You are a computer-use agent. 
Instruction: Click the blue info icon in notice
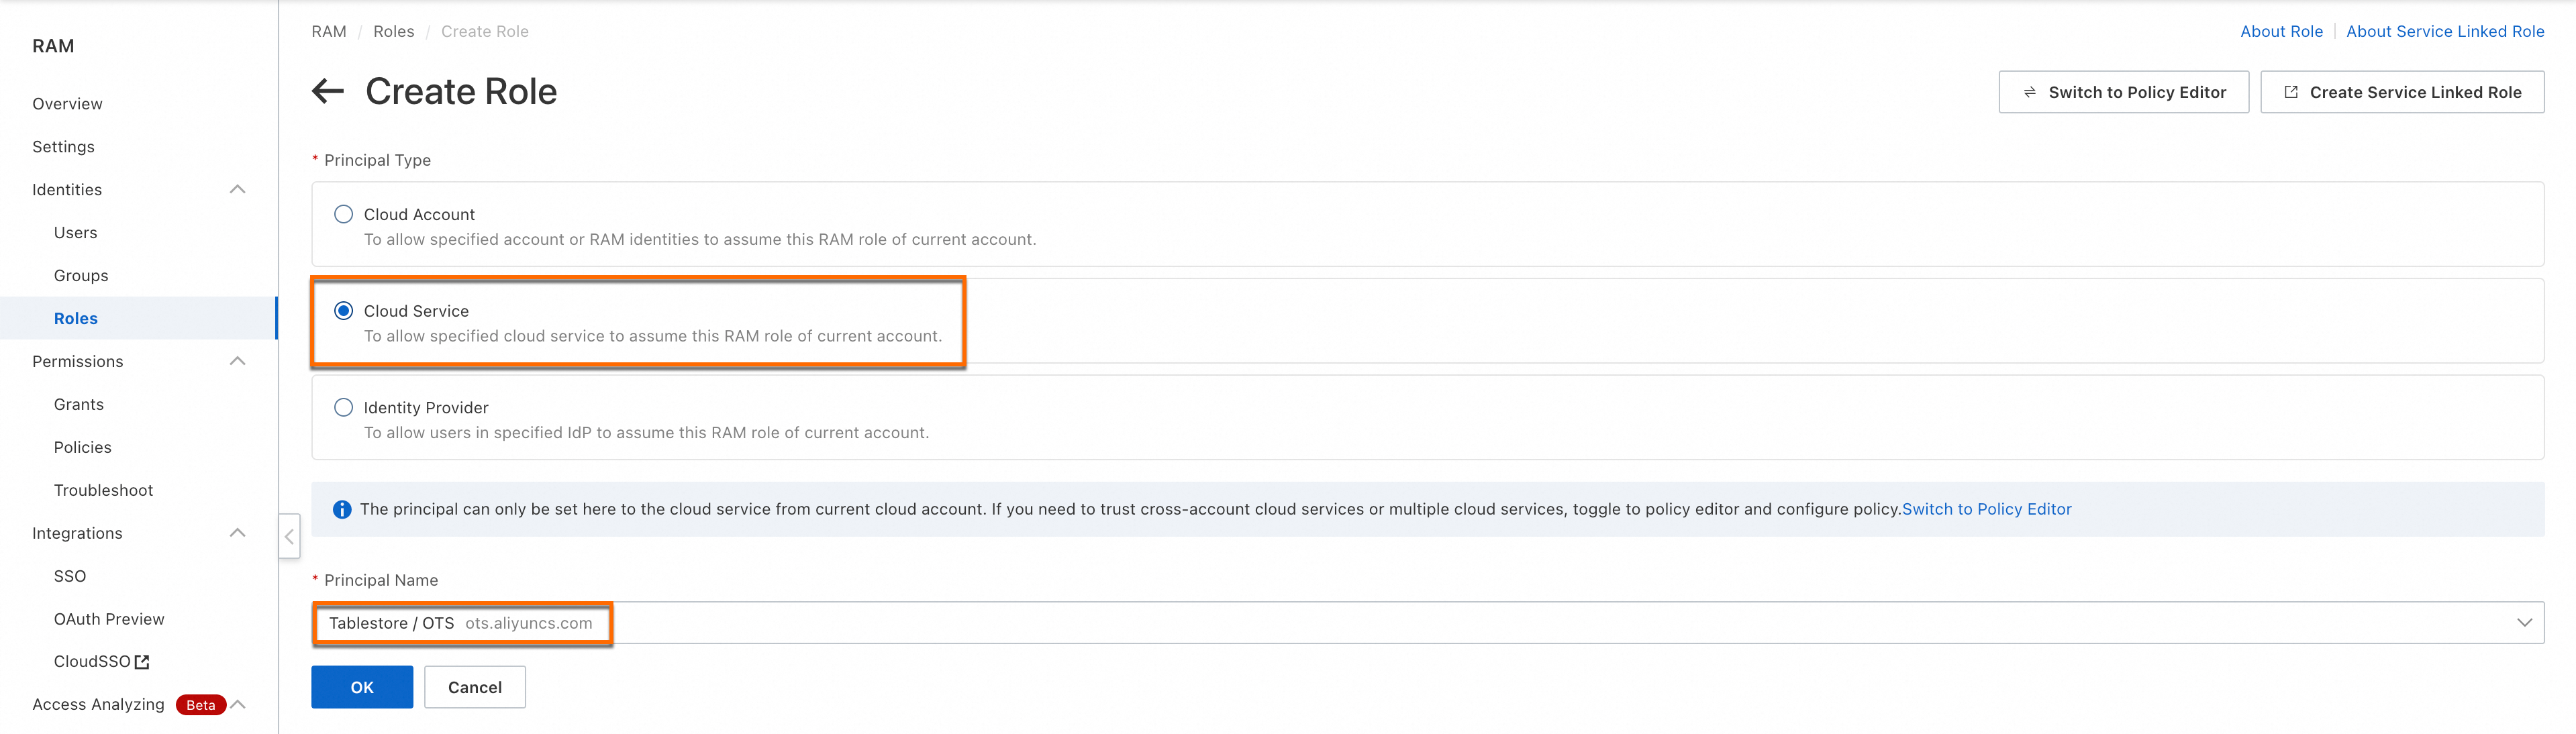click(342, 510)
